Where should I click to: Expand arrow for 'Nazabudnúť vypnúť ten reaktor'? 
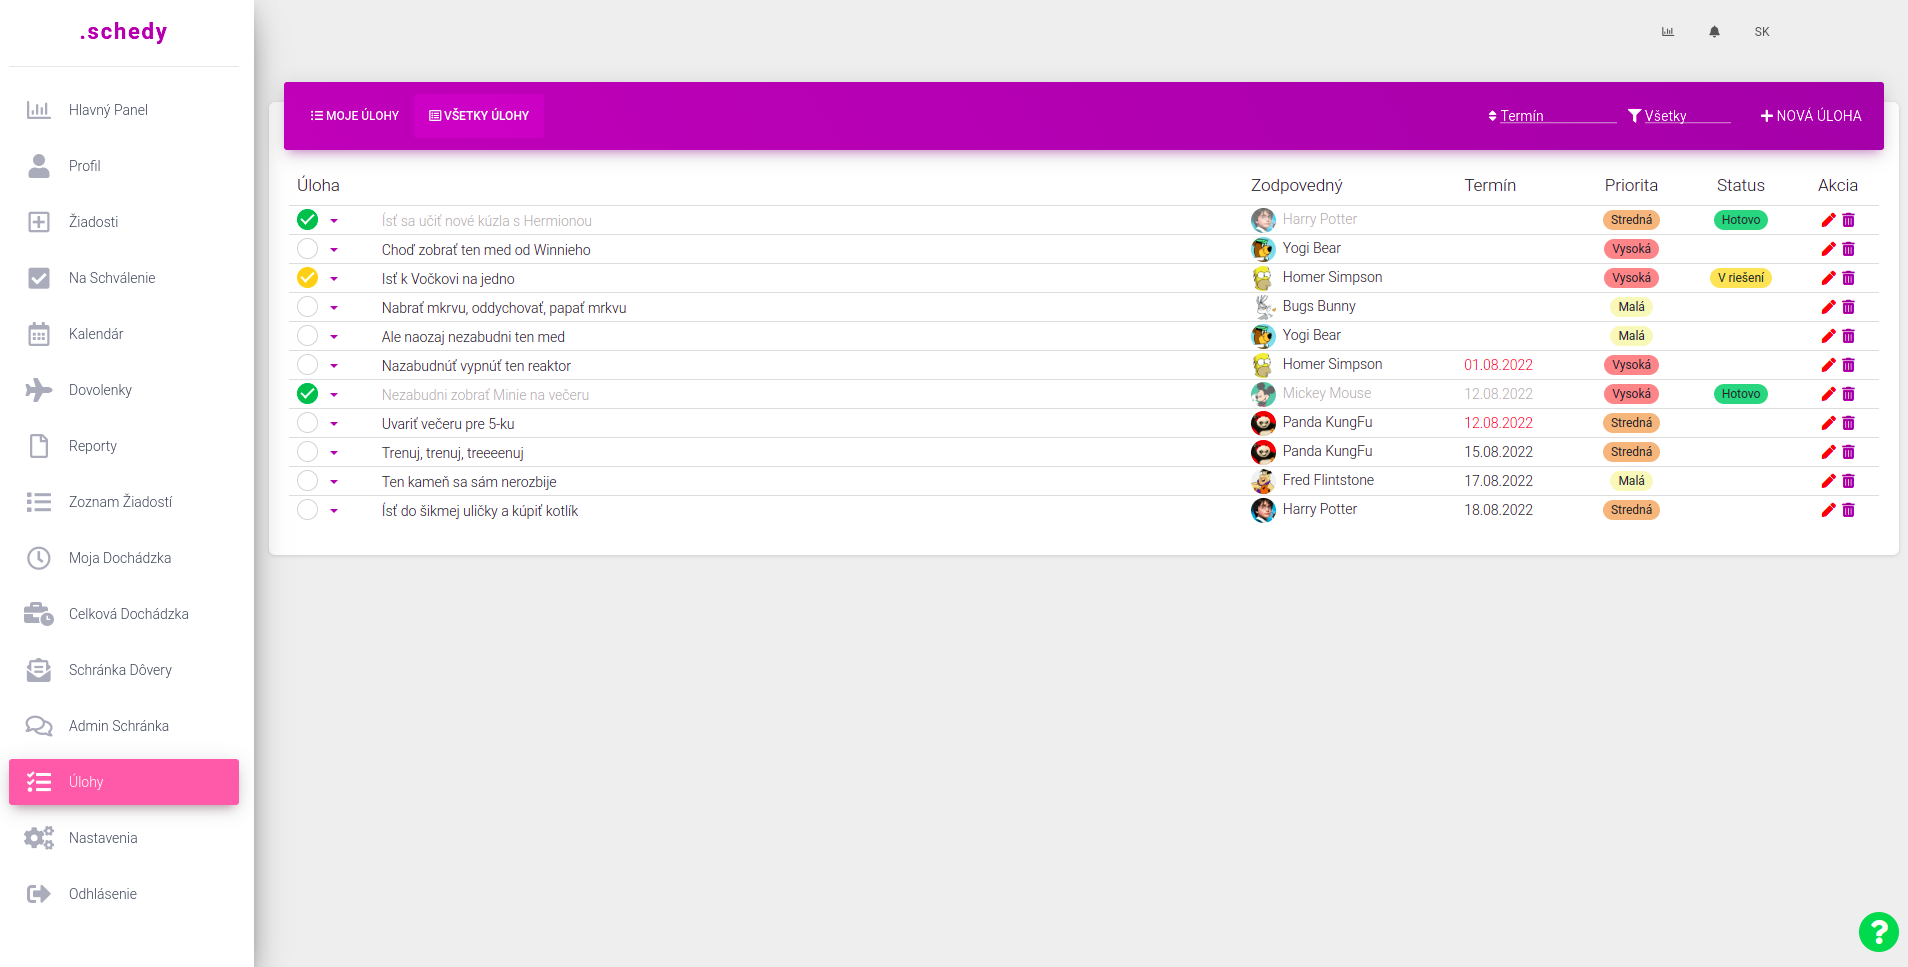click(334, 366)
